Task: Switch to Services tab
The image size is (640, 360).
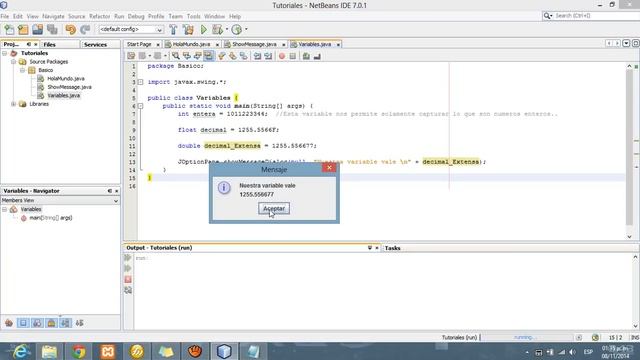Action: pos(95,44)
